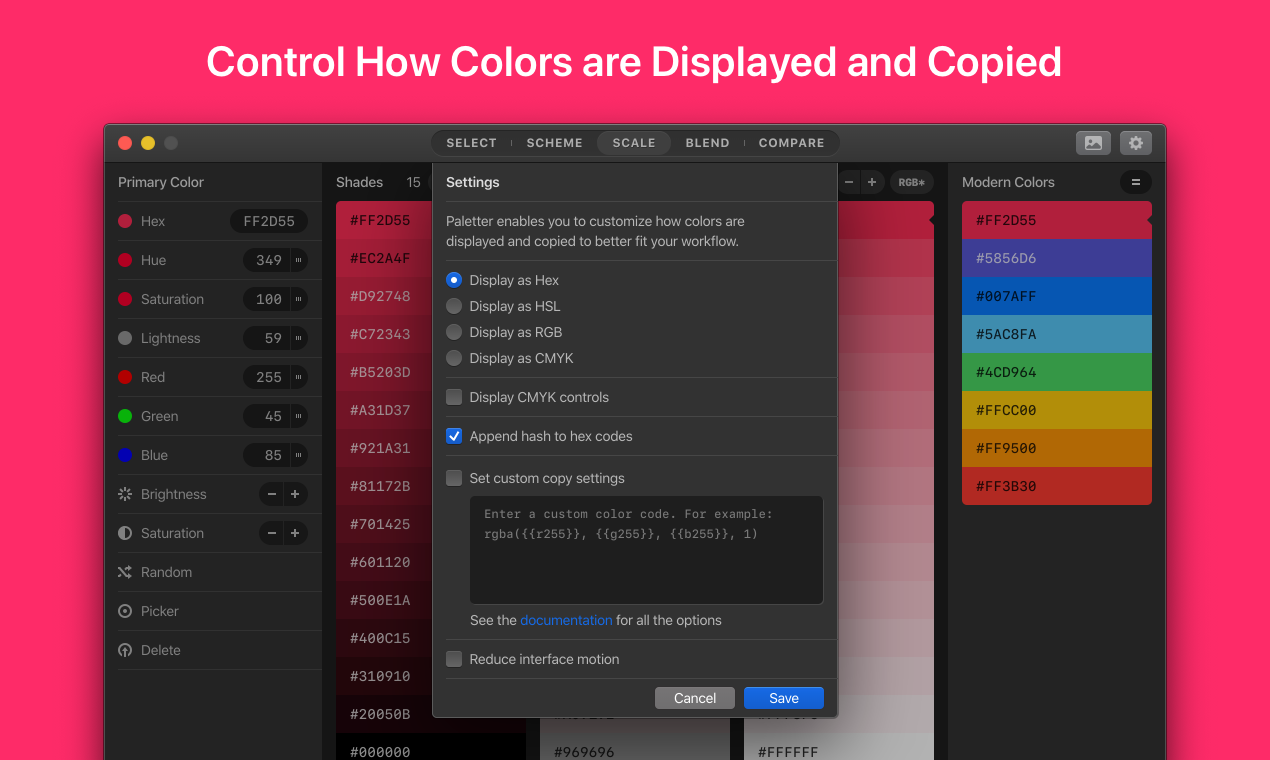Uncheck Append hash to hex codes
The image size is (1270, 760).
(x=454, y=436)
